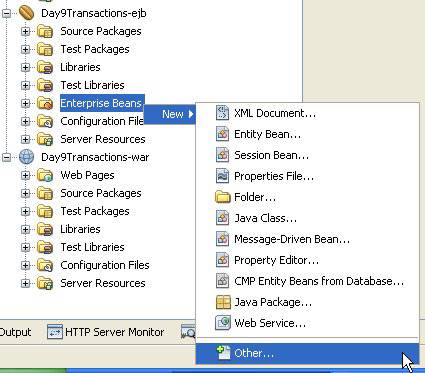Click the Message-Driven Bean icon in submenu
Image resolution: width=425 pixels, height=373 pixels.
[x=222, y=239]
